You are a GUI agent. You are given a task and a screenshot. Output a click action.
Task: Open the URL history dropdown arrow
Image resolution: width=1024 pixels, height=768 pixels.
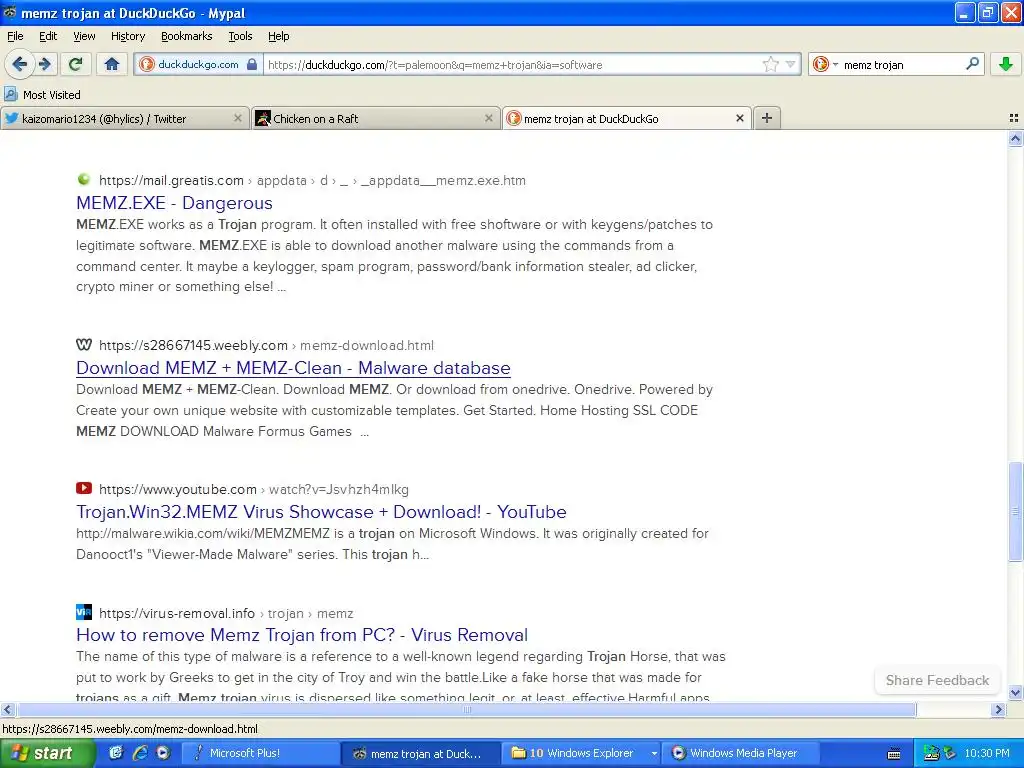[x=790, y=64]
